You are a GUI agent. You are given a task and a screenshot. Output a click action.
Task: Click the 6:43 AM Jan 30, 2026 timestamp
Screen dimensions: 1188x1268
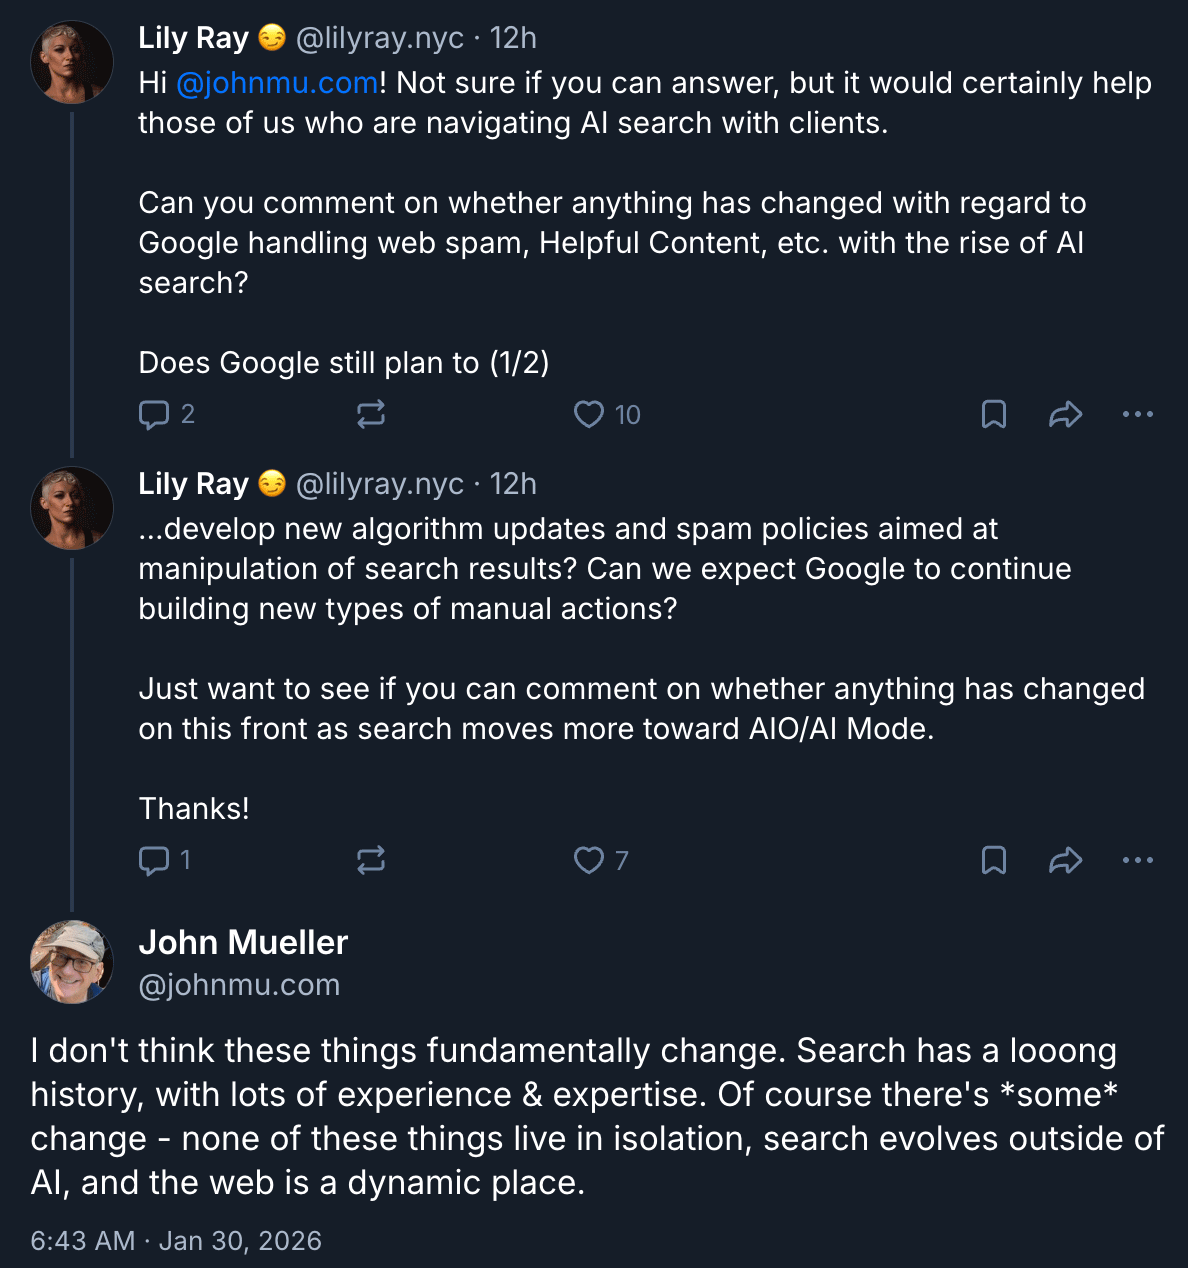(176, 1241)
